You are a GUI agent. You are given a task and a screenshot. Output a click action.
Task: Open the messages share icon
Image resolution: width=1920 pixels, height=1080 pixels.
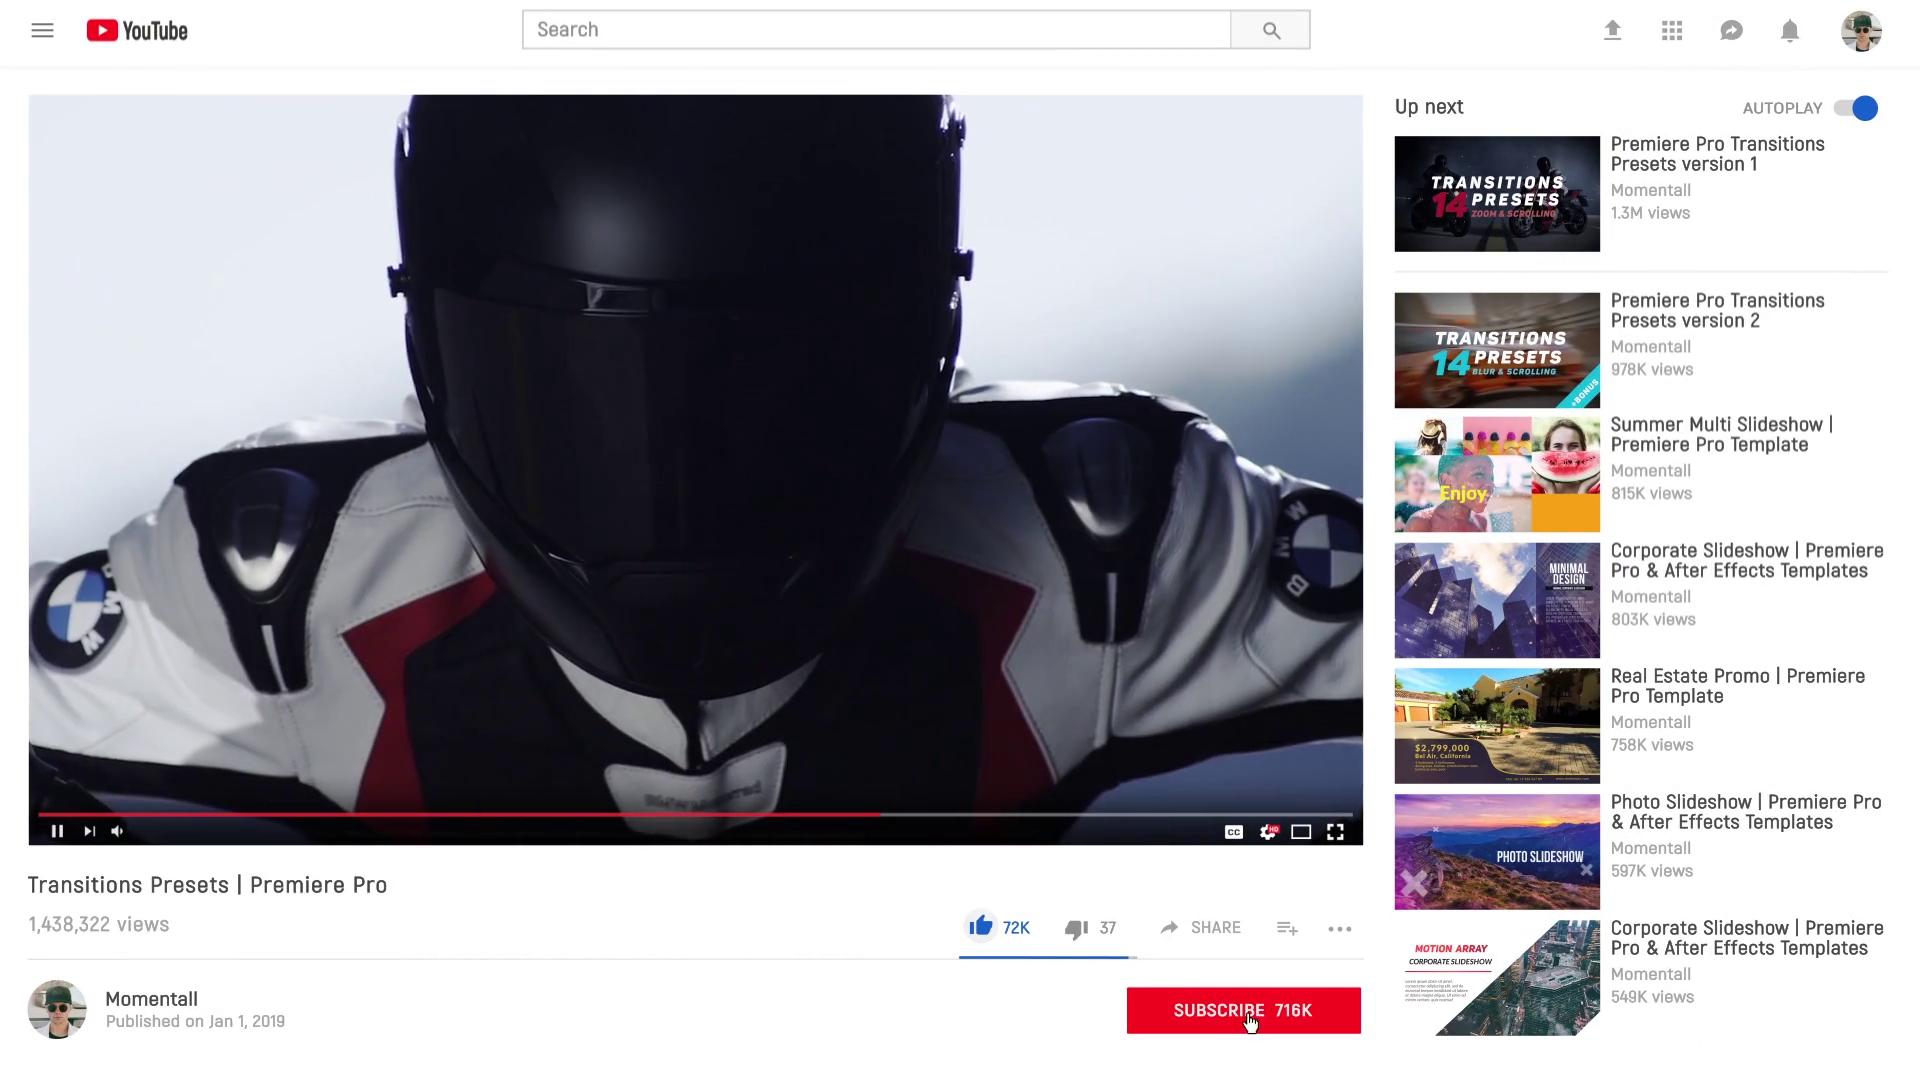(1731, 31)
